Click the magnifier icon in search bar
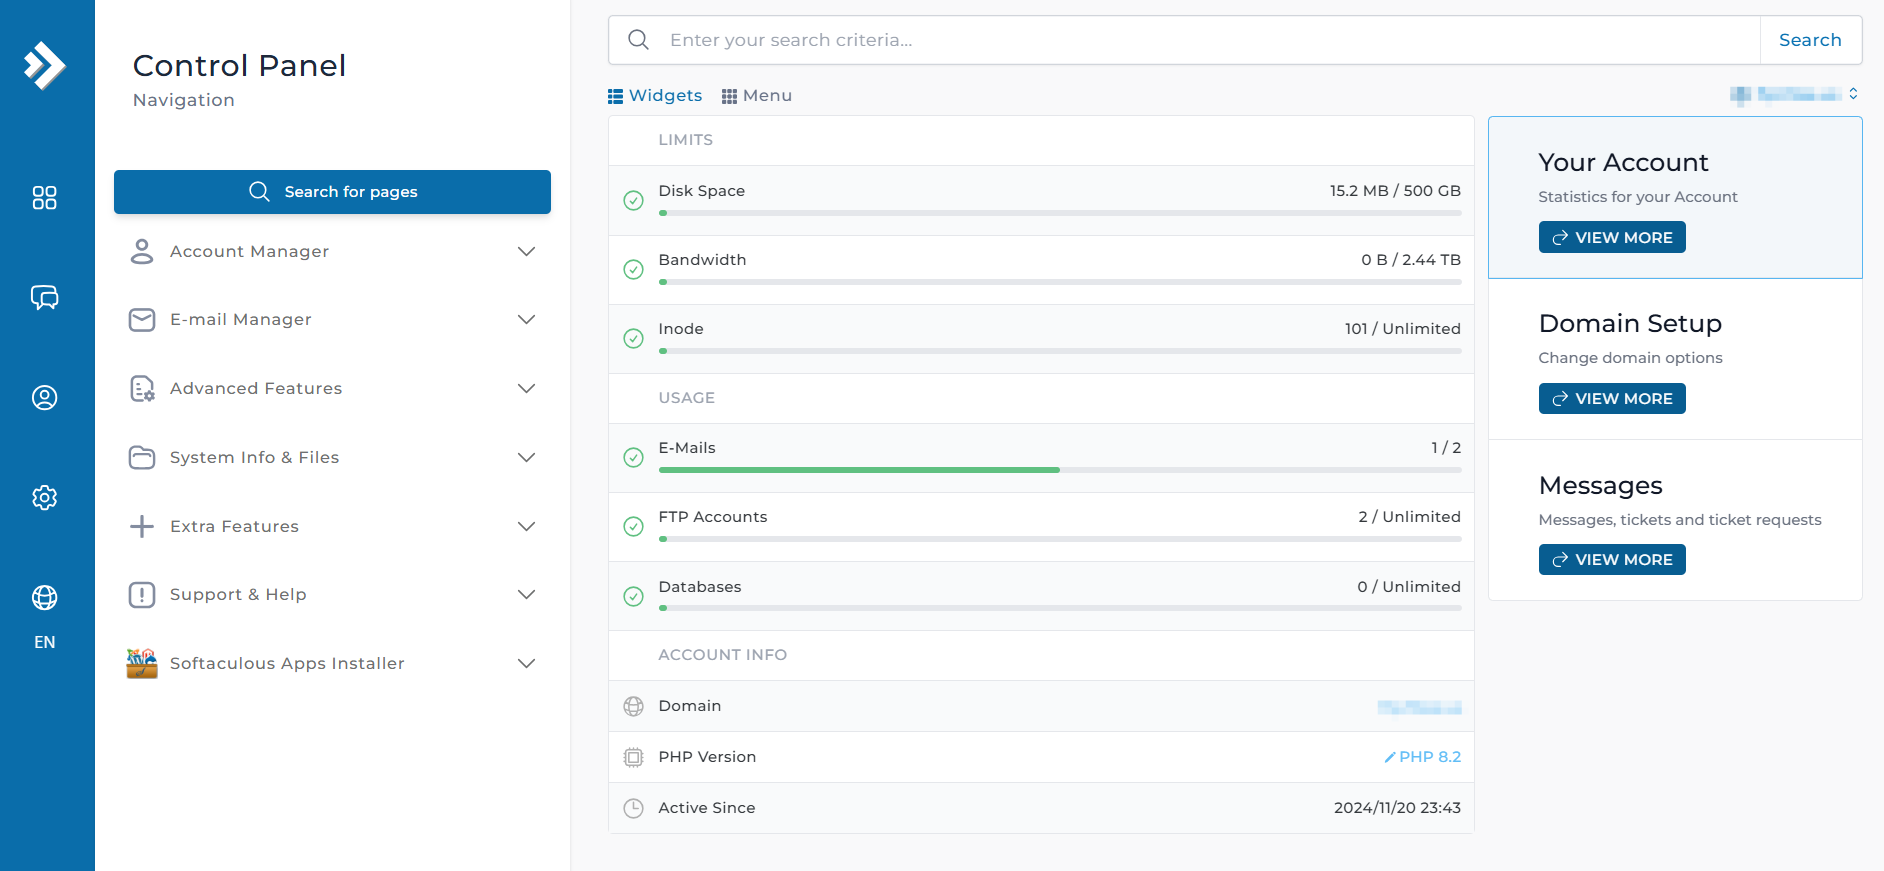This screenshot has height=871, width=1884. (638, 40)
